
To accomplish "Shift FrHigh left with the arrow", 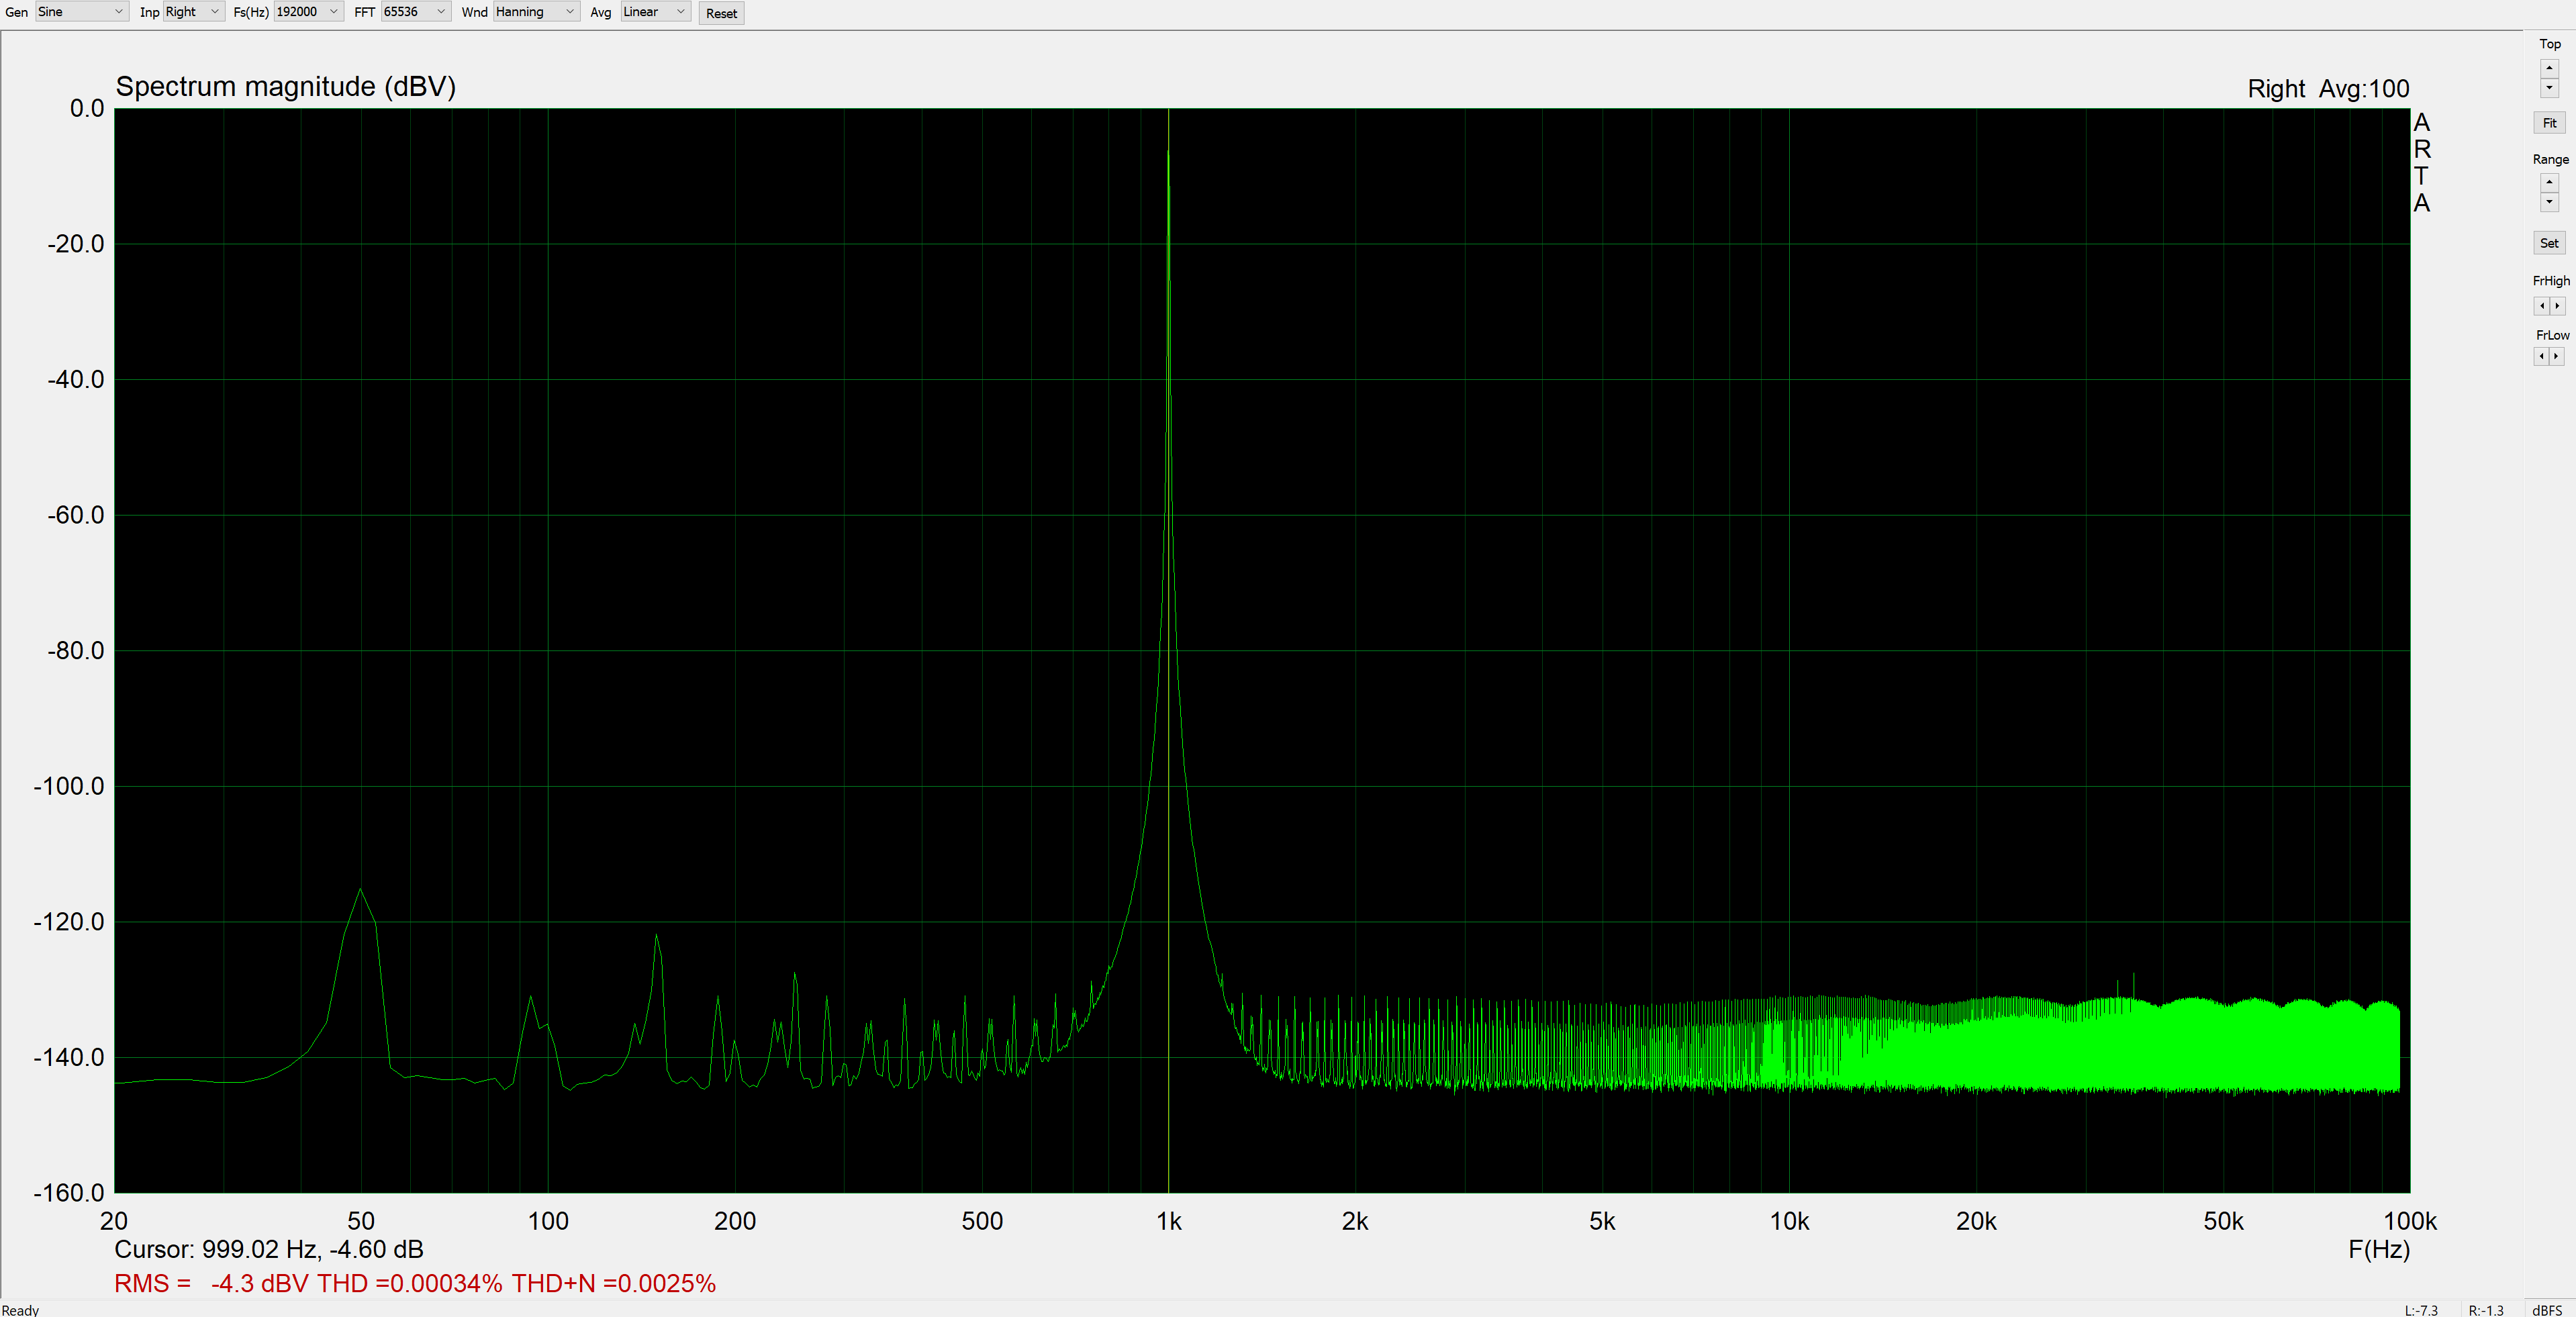I will click(2541, 306).
